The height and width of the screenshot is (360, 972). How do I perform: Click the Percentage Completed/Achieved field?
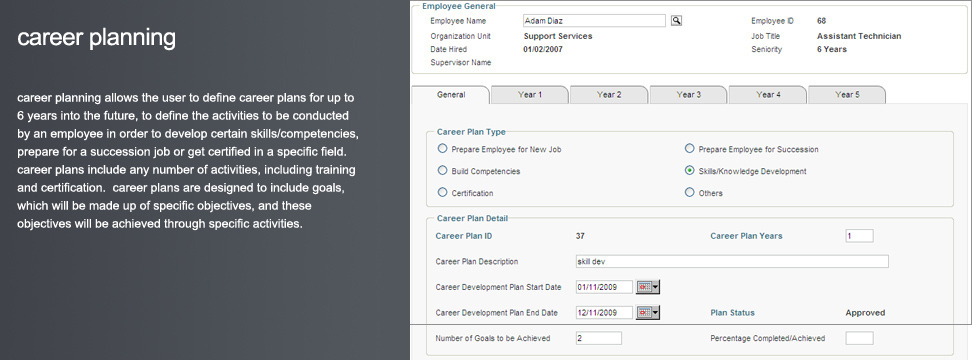coord(859,338)
